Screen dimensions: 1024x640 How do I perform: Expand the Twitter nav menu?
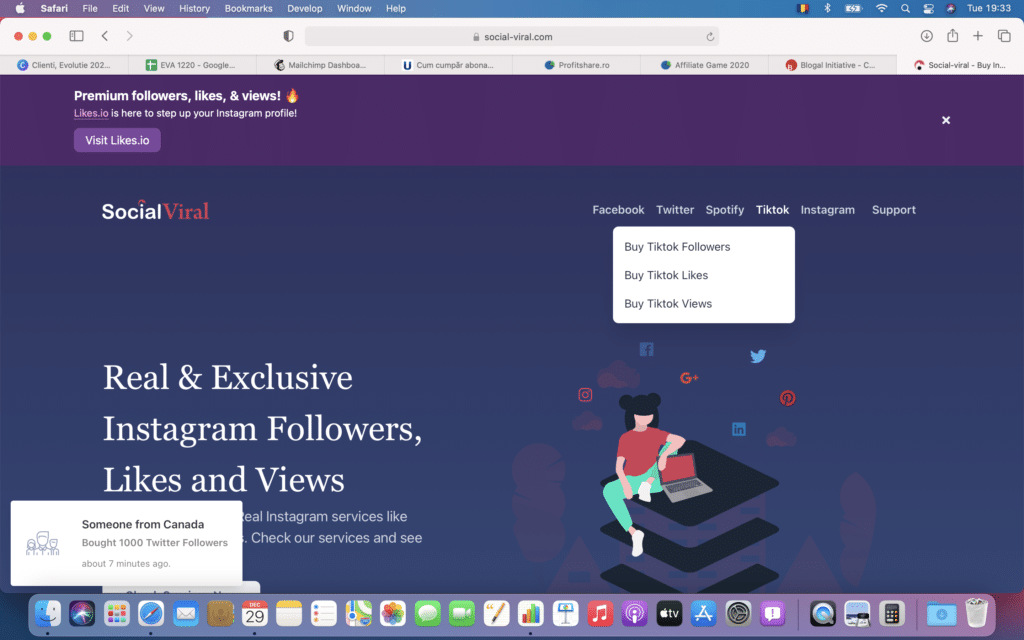[675, 210]
